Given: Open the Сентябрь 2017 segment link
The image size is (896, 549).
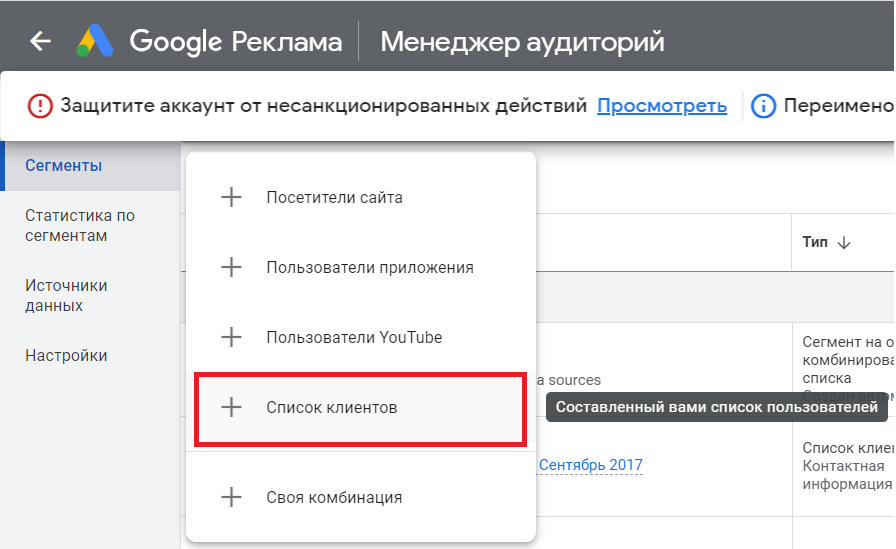Looking at the screenshot, I should pyautogui.click(x=590, y=465).
